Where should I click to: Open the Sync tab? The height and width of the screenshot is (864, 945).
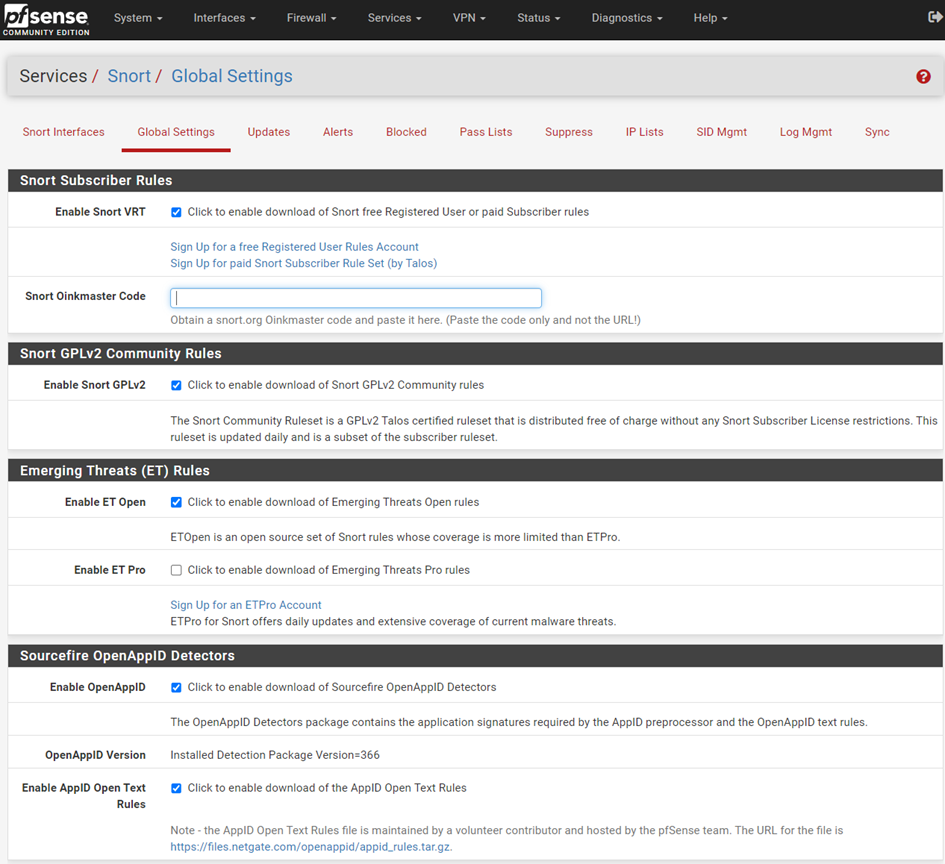877,132
